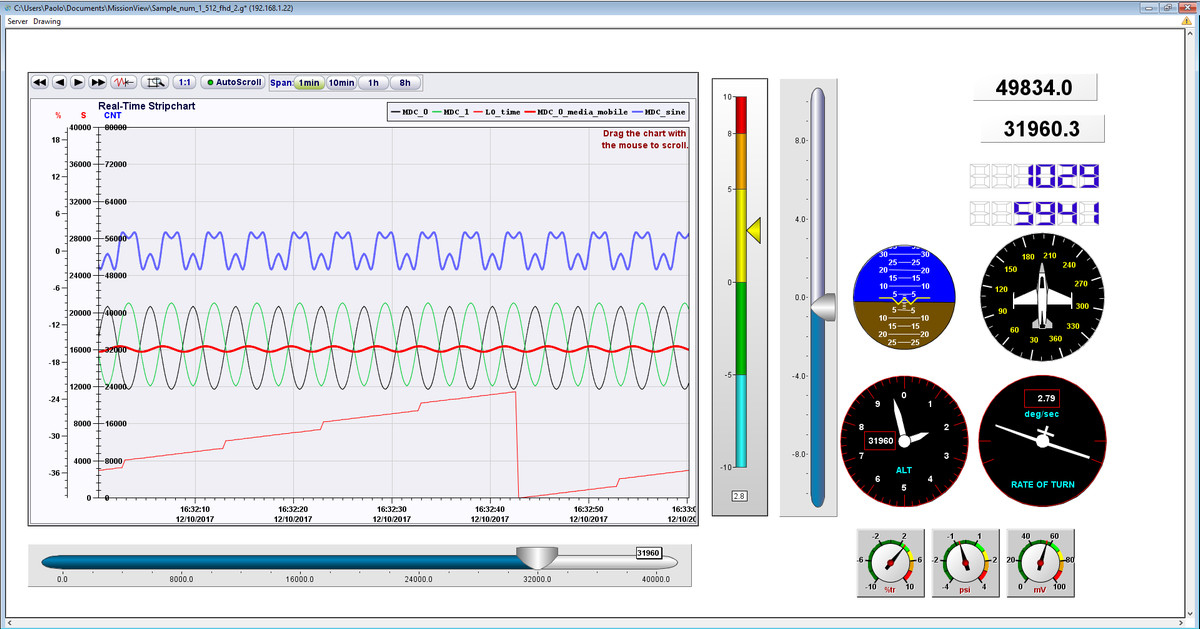Step the chart forward with the single right arrow
This screenshot has width=1200, height=629.
click(79, 82)
